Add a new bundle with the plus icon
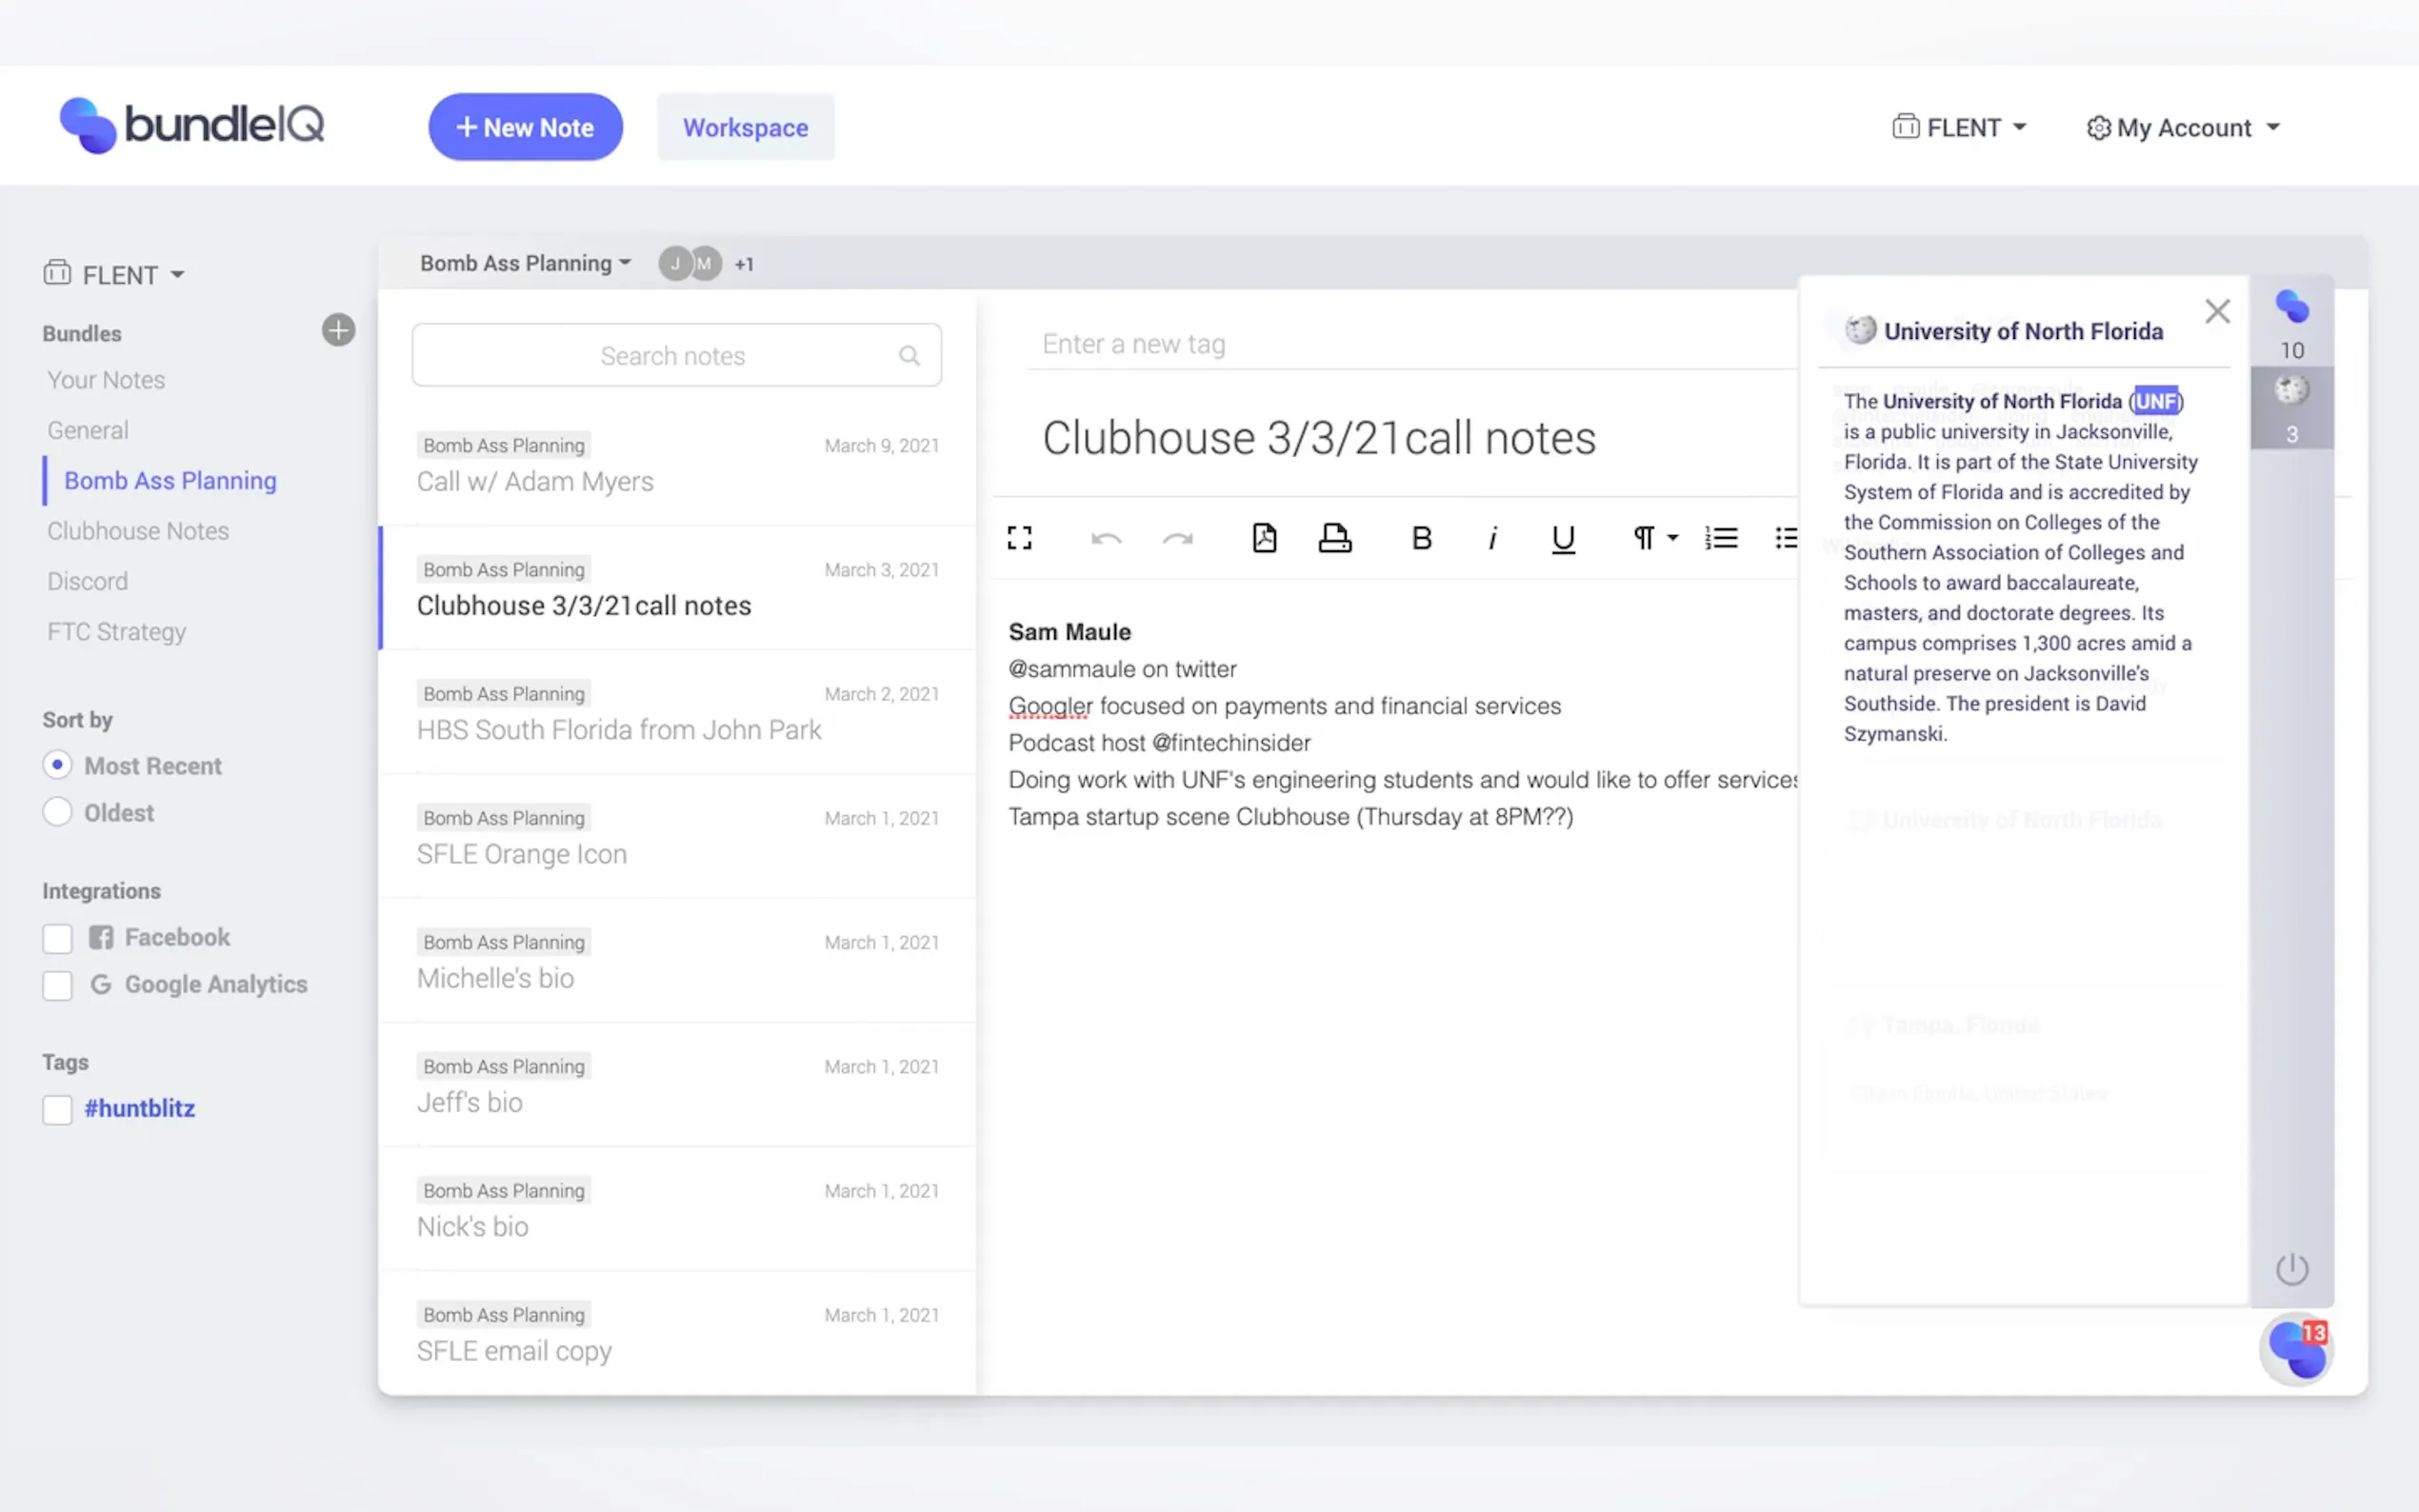2419x1512 pixels. click(338, 330)
